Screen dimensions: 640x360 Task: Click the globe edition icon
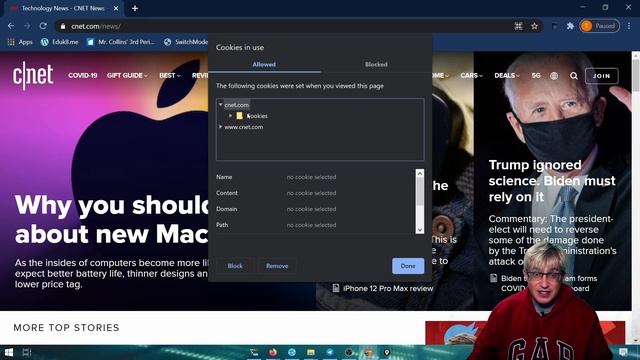click(x=554, y=76)
